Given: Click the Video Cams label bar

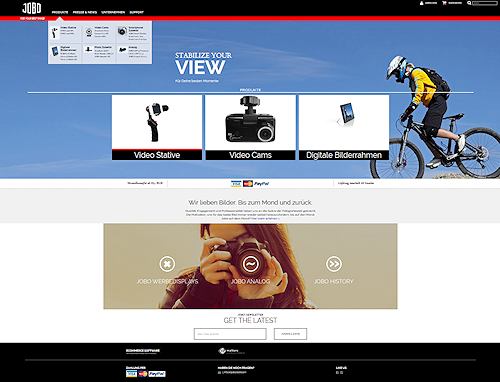Looking at the screenshot, I should point(250,155).
